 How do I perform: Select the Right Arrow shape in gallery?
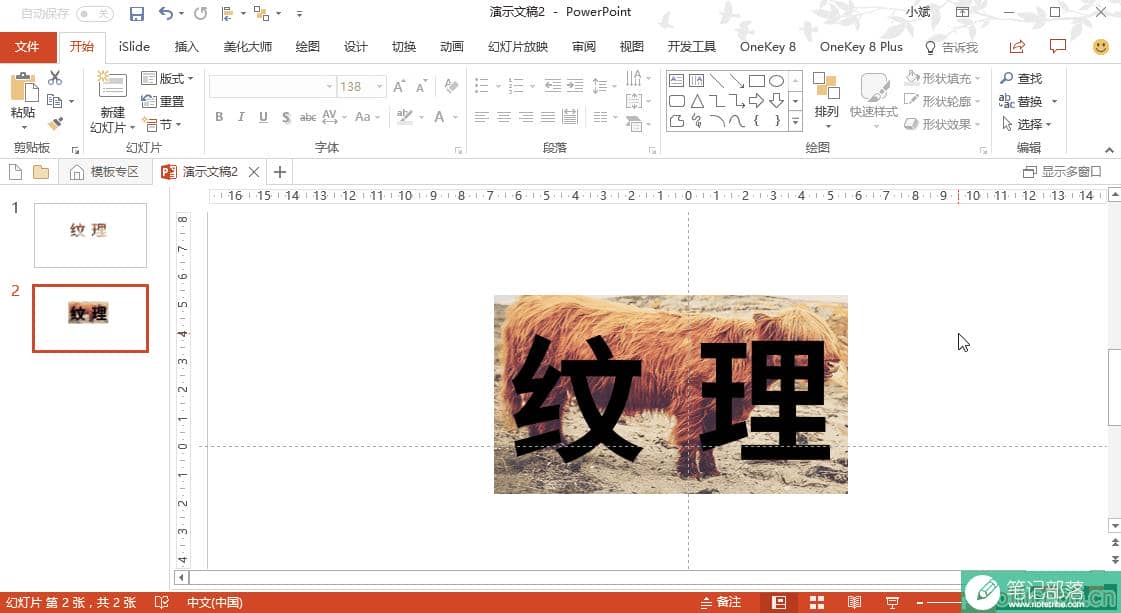756,101
